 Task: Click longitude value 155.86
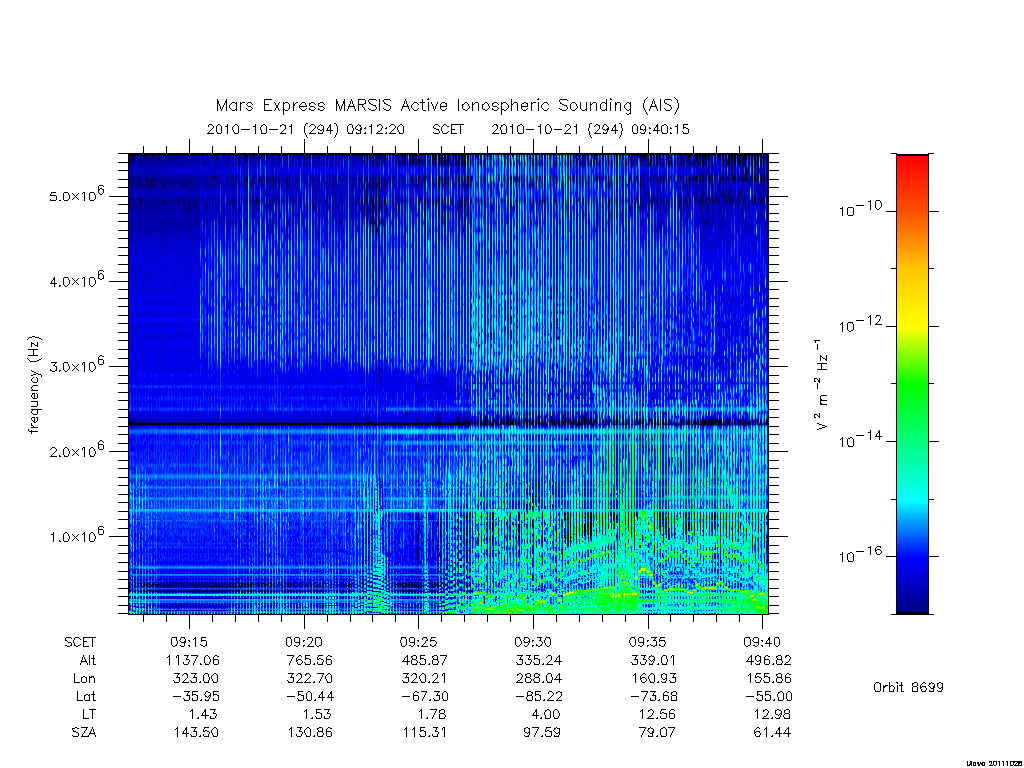(x=769, y=679)
